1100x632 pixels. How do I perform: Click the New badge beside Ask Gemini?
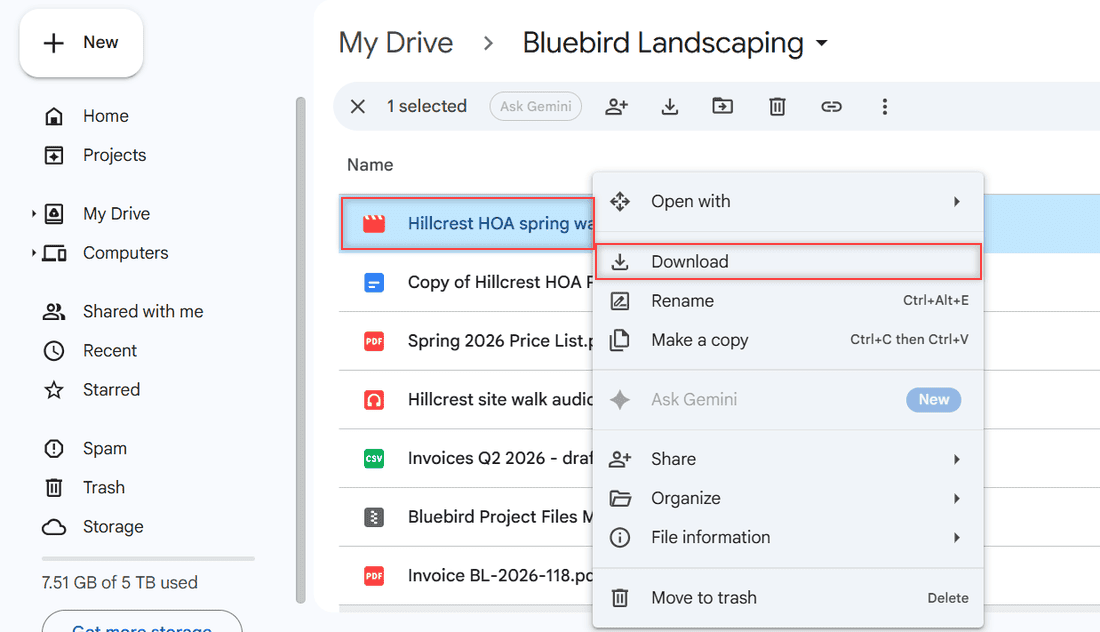click(x=934, y=400)
